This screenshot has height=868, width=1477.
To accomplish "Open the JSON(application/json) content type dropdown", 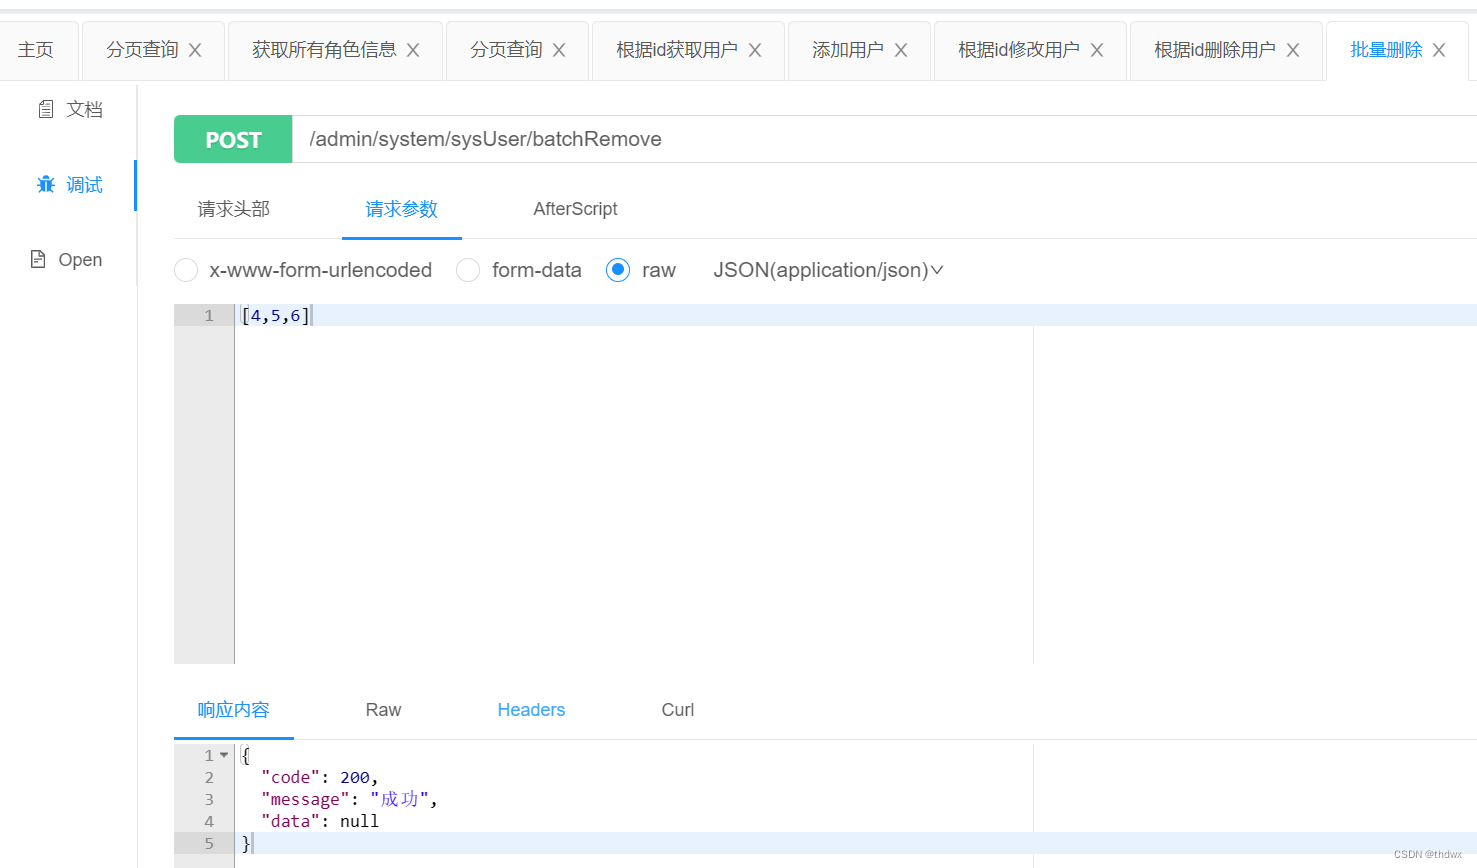I will tap(828, 270).
